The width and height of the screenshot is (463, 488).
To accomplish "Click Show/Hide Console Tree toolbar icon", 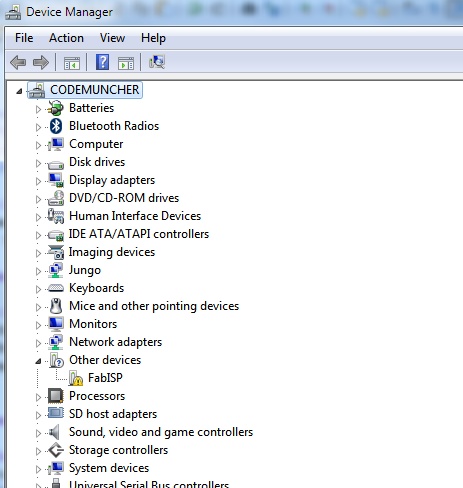I will 72,63.
